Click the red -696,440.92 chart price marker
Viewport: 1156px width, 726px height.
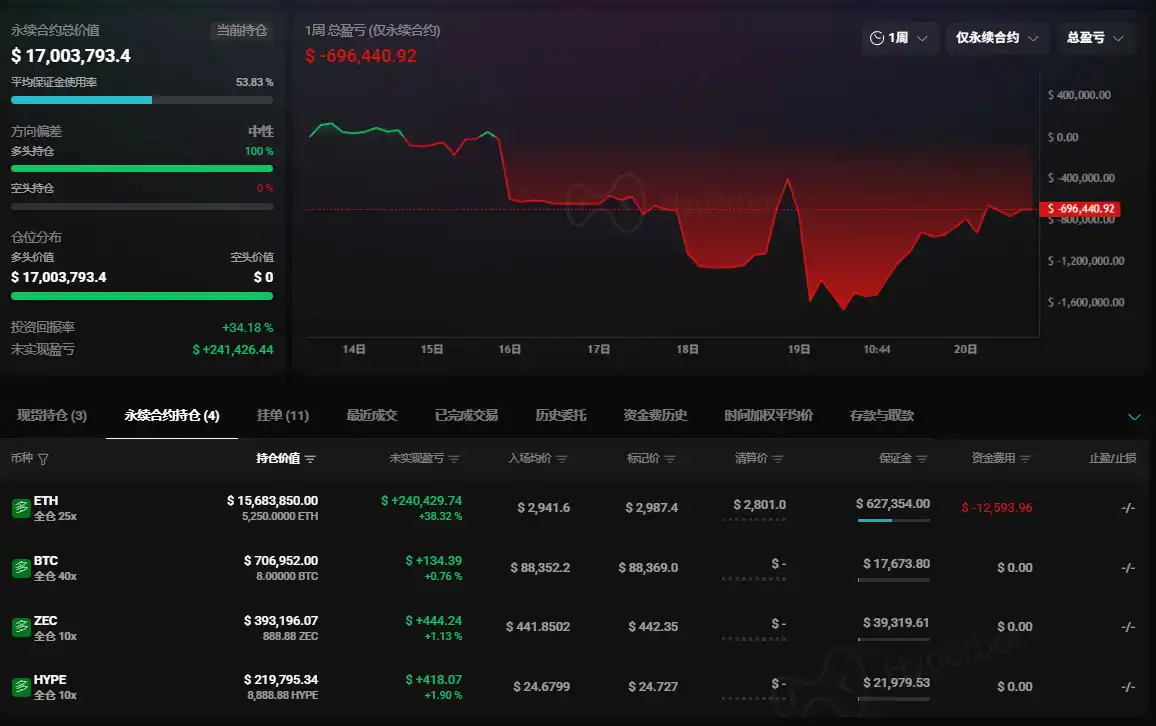(x=1080, y=209)
